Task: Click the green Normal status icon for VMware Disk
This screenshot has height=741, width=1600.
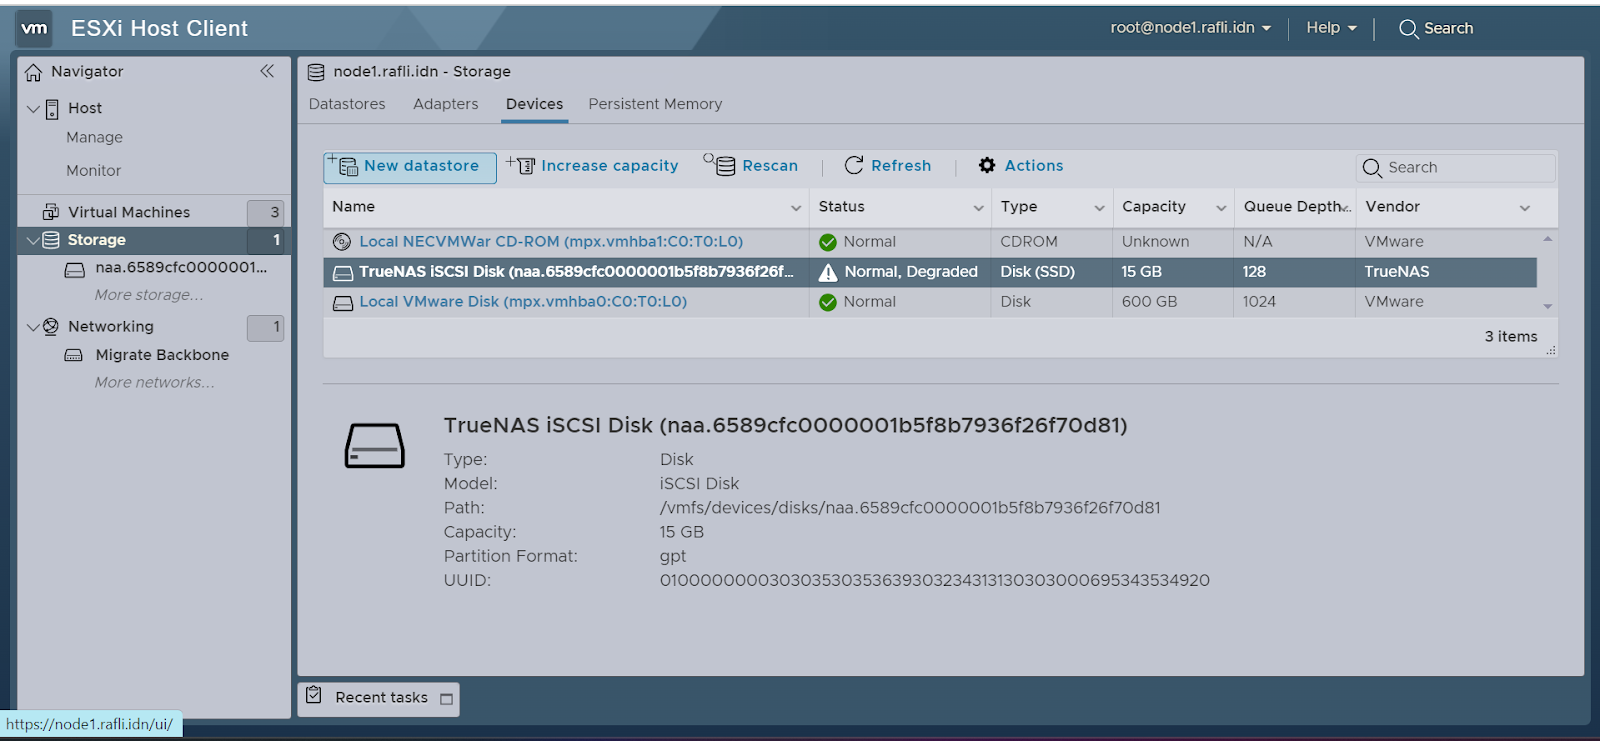Action: click(828, 302)
